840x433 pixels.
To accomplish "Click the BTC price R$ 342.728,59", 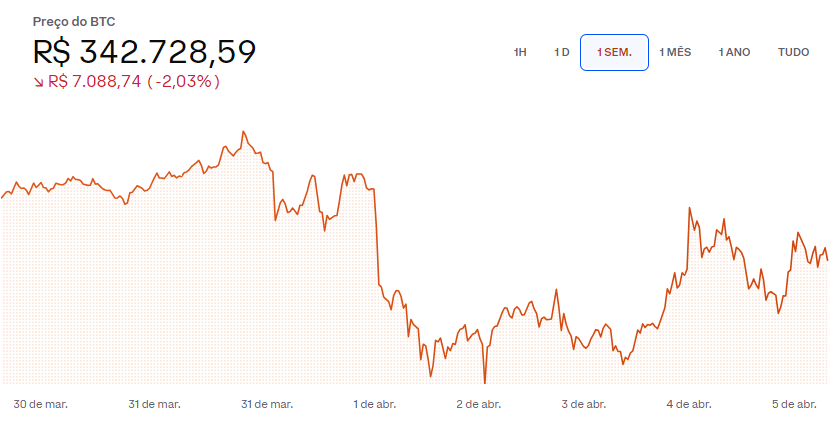I will 145,52.
